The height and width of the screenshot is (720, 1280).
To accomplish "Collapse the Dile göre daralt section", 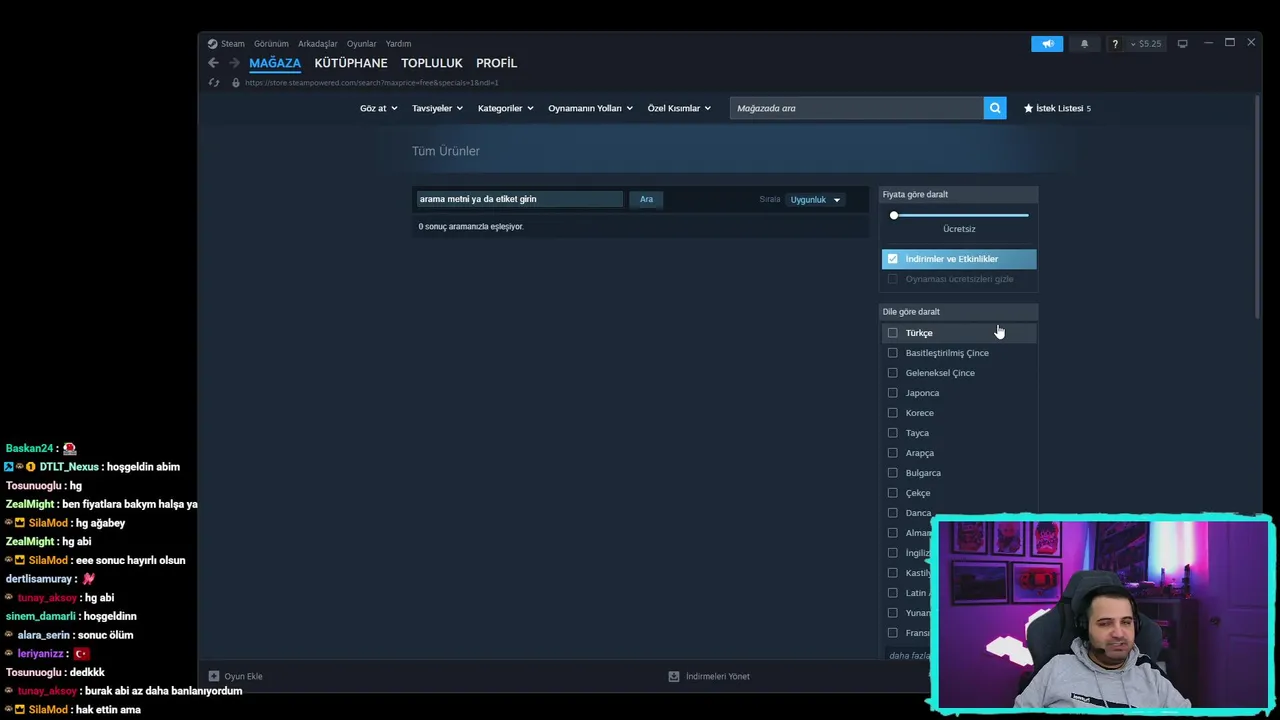I will pos(958,312).
